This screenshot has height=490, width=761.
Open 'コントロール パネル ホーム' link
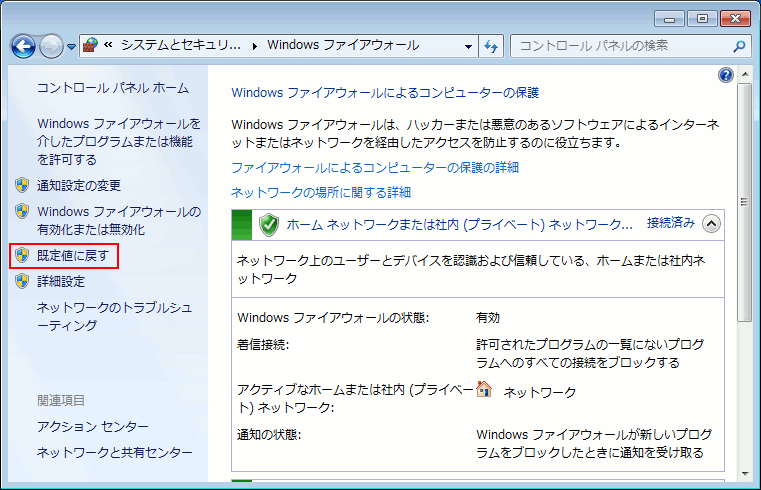coord(112,88)
